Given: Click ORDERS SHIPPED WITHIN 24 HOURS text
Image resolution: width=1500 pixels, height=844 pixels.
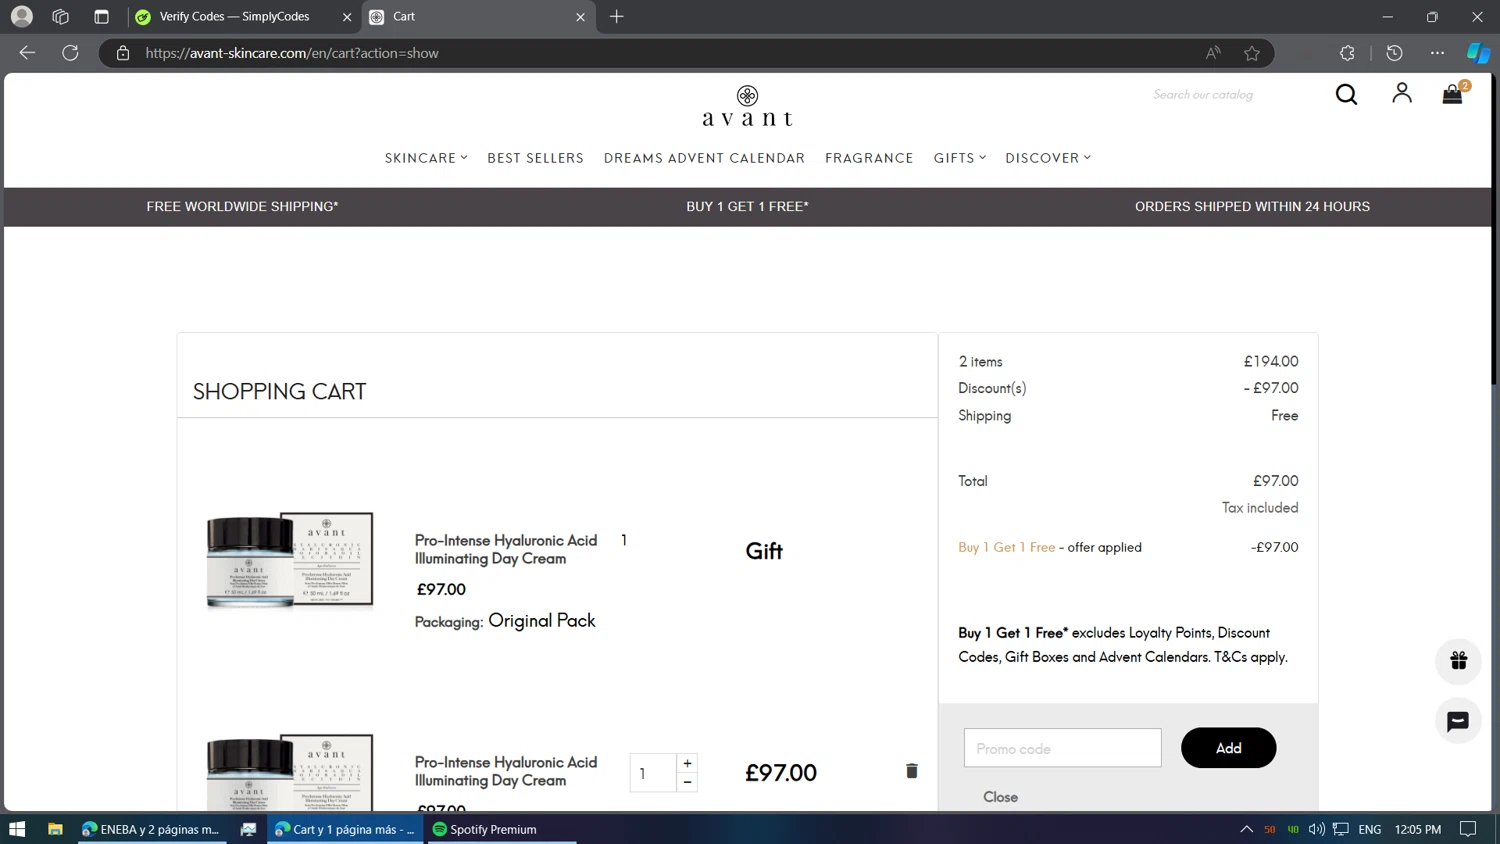Looking at the screenshot, I should 1252,206.
